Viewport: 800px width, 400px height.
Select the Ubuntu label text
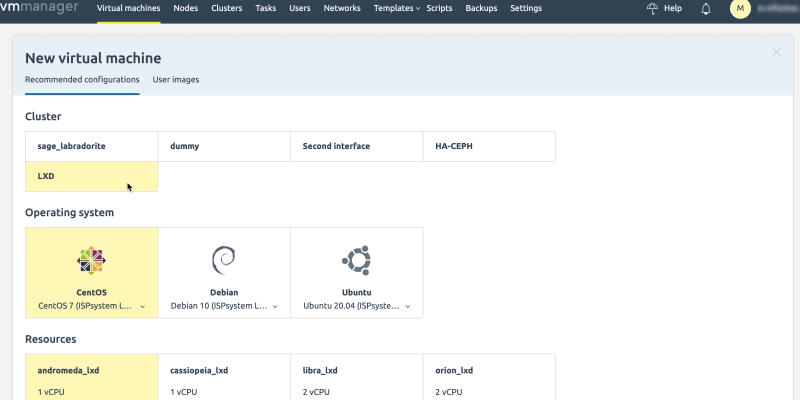click(x=357, y=293)
